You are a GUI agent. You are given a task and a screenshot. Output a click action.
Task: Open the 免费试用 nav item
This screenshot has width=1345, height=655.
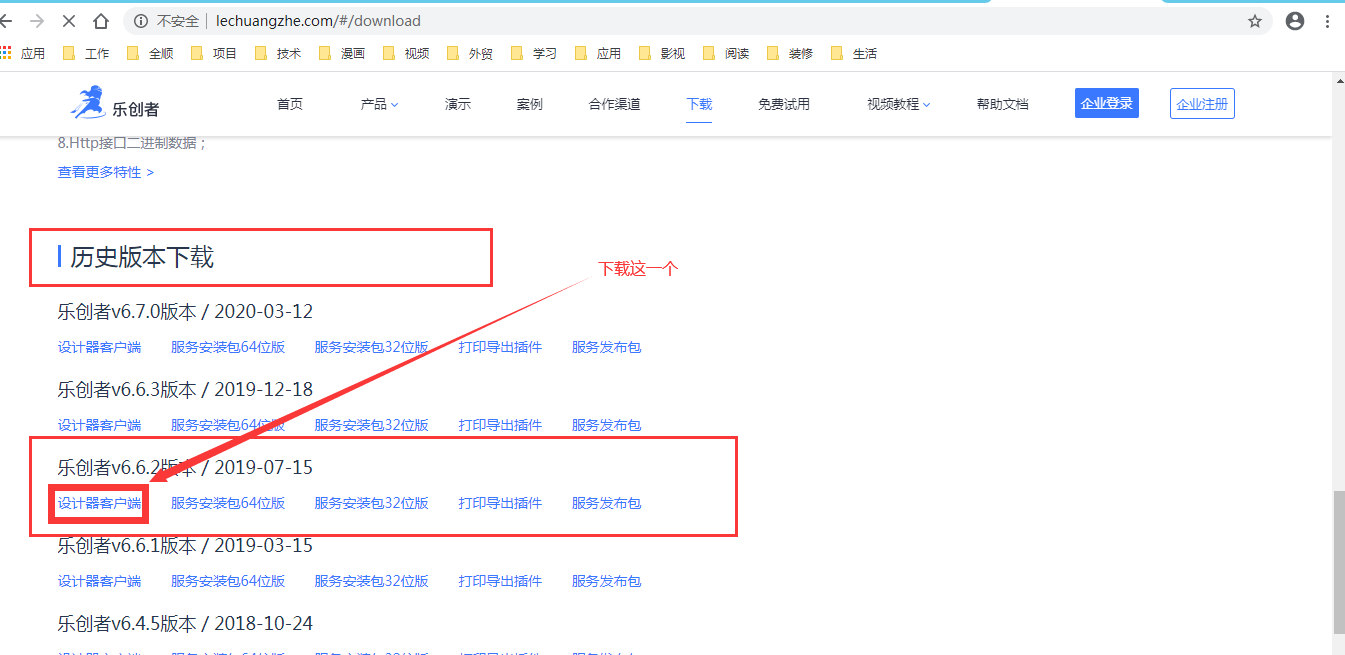(784, 104)
